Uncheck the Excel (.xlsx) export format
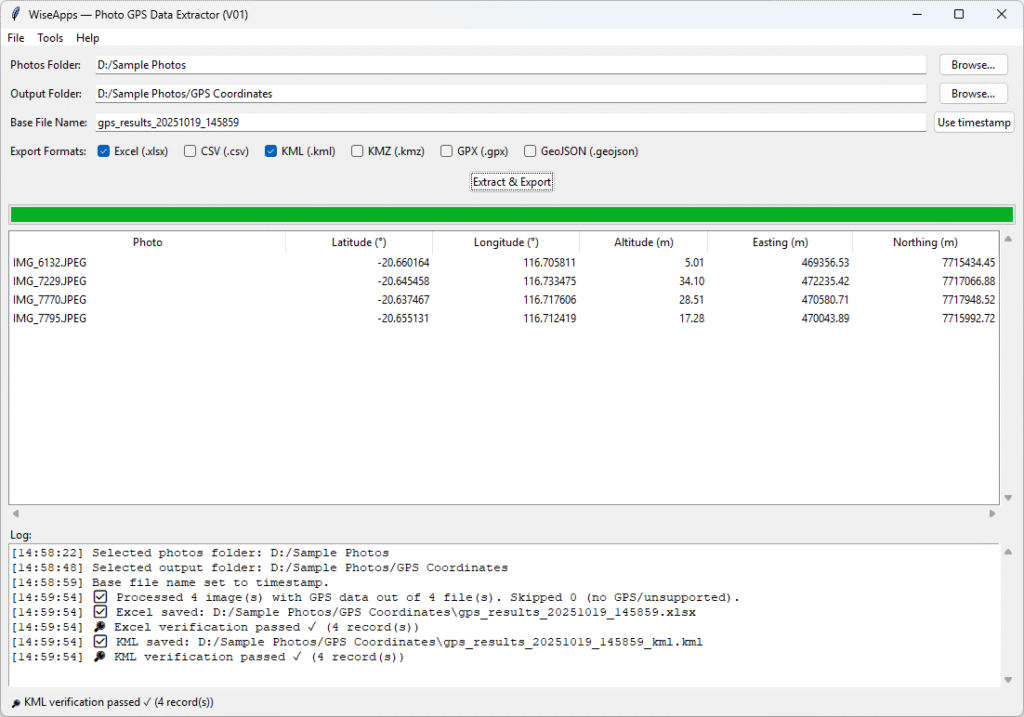1024x717 pixels. click(104, 152)
